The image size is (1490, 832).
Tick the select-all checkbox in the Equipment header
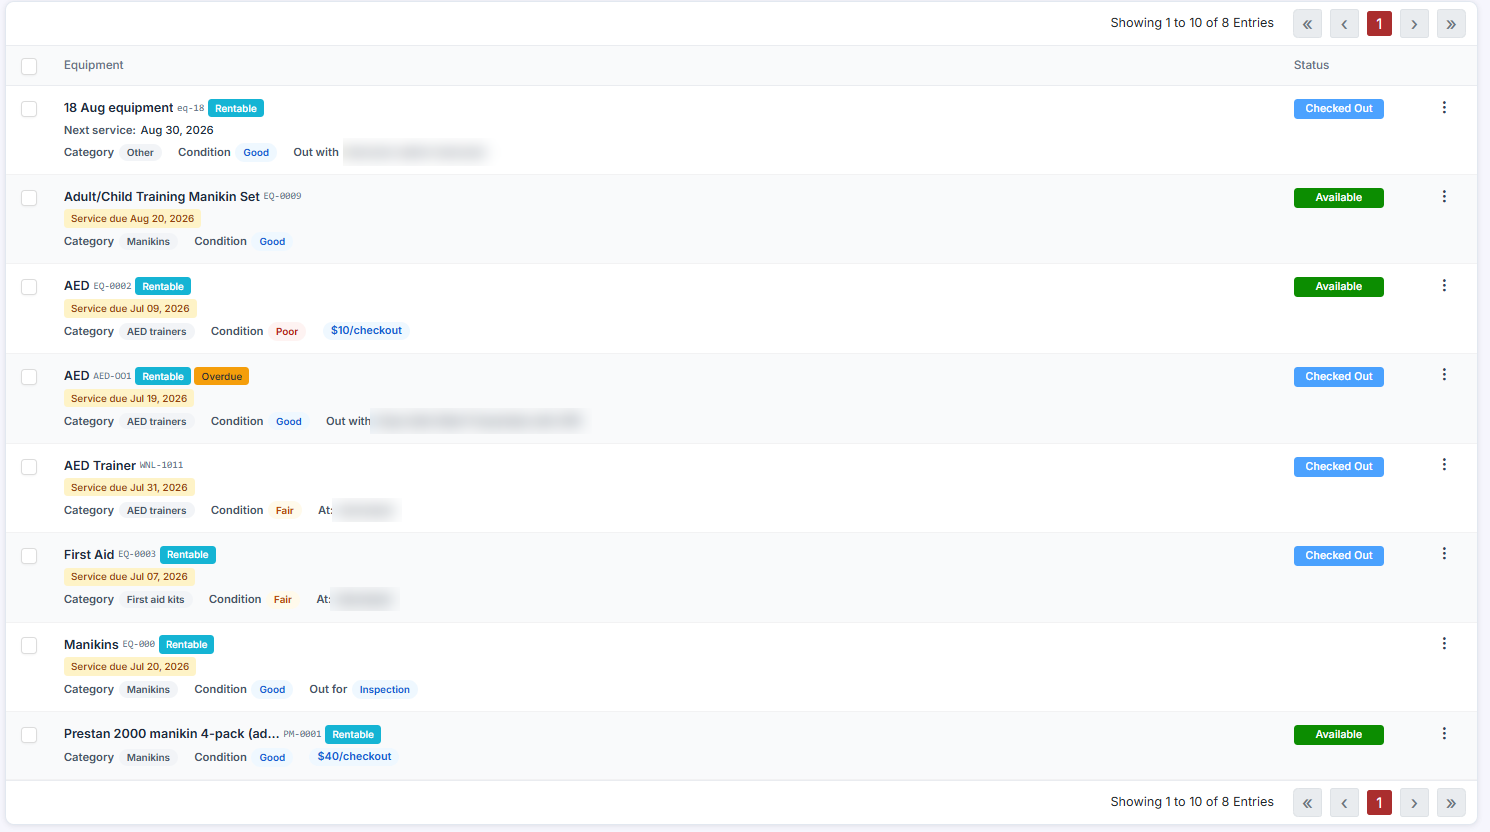(x=29, y=66)
